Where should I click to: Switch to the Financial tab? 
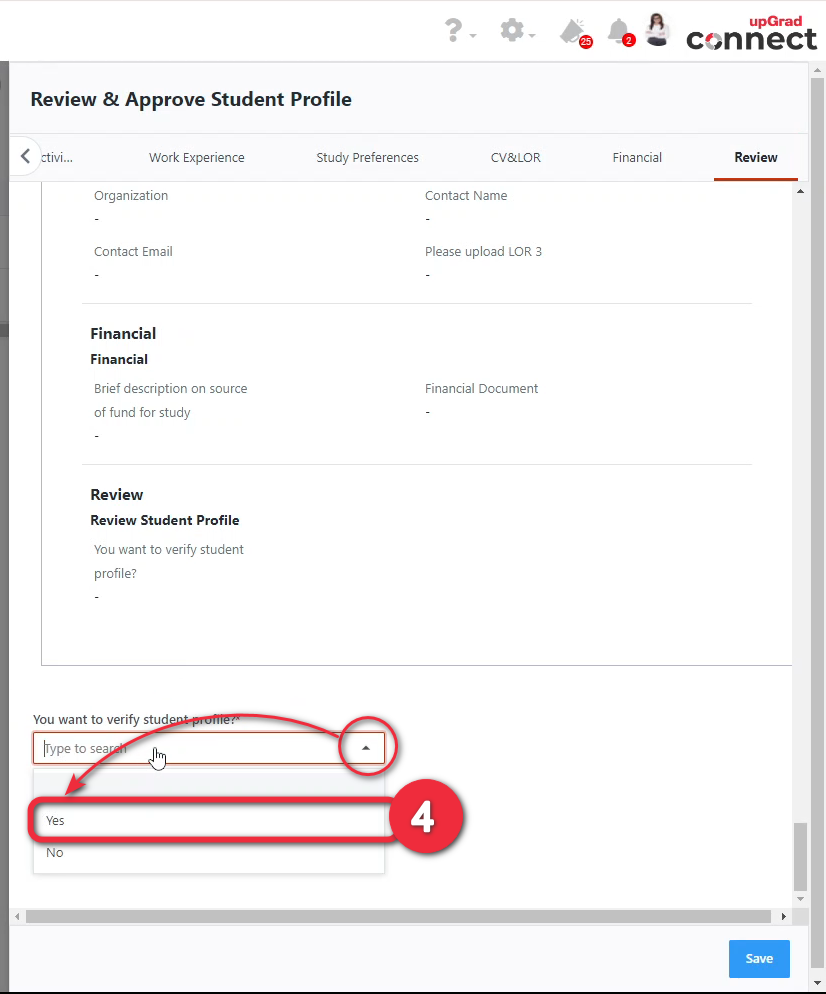[x=637, y=158]
